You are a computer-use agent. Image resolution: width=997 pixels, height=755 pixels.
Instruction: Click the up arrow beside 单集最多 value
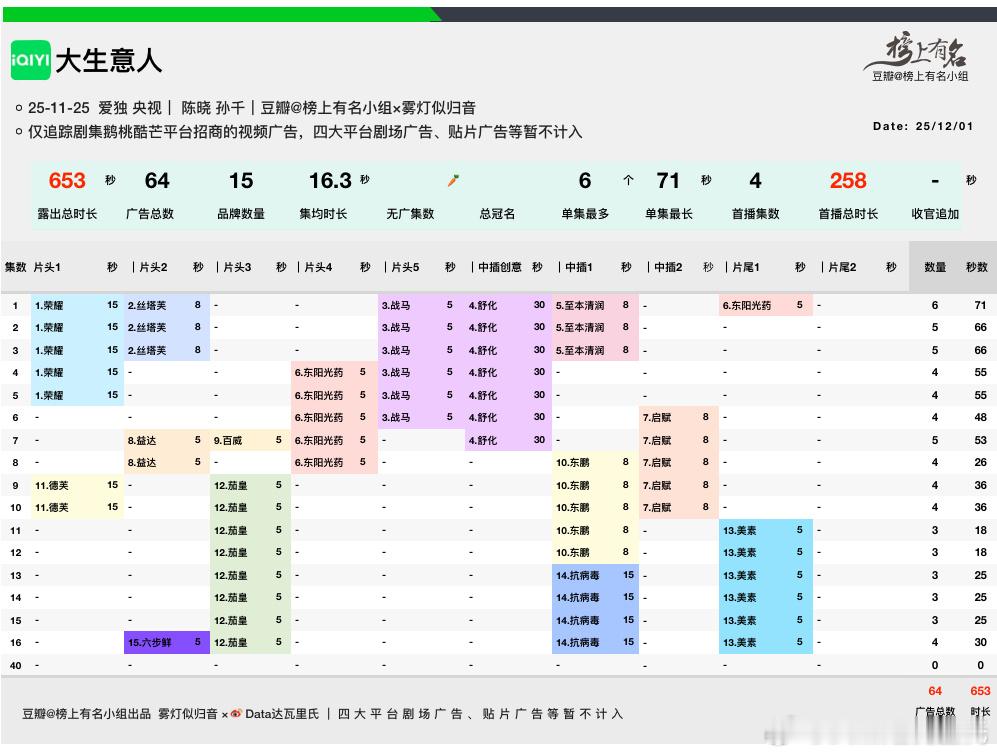pyautogui.click(x=628, y=181)
